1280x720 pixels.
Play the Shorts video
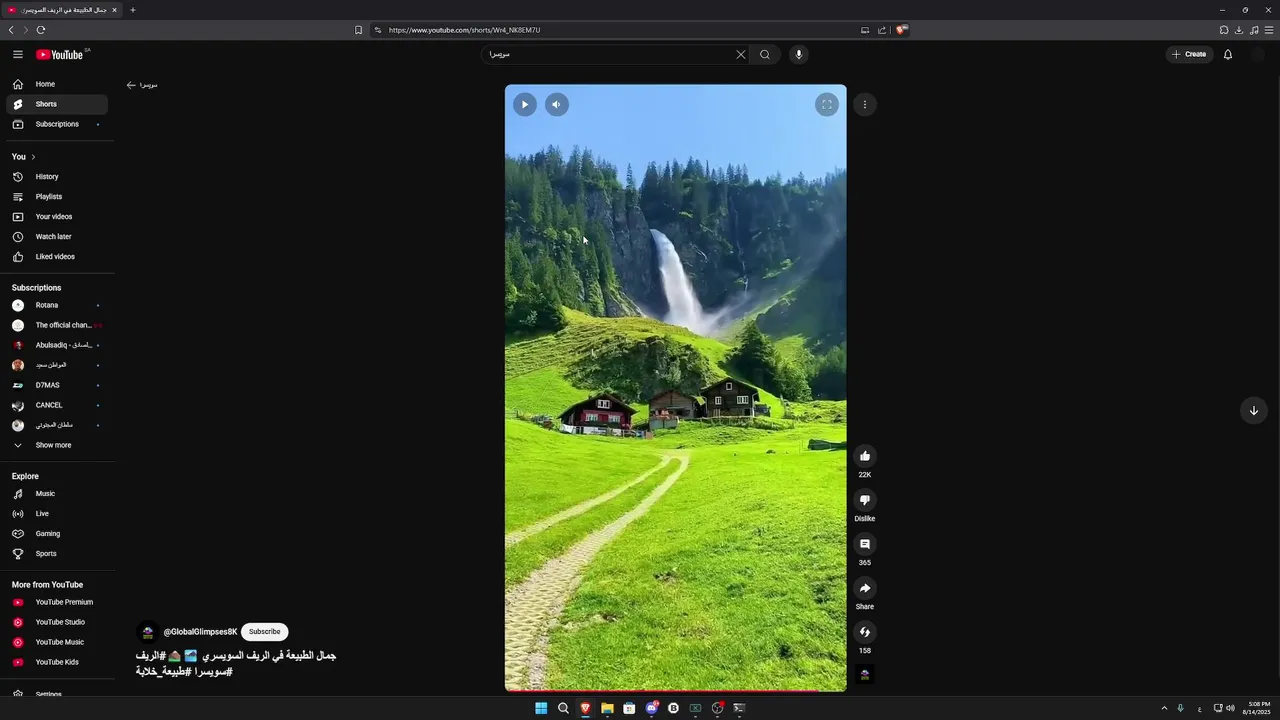[x=525, y=104]
